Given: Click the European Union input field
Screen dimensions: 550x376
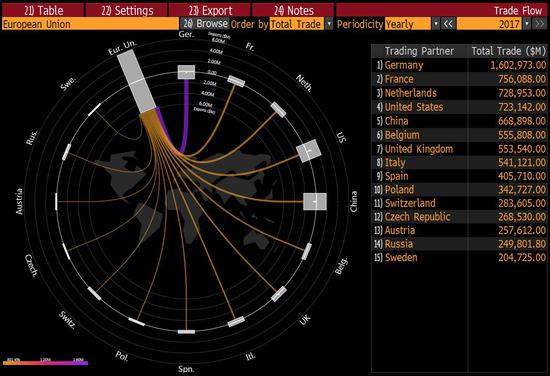Looking at the screenshot, I should click(90, 24).
